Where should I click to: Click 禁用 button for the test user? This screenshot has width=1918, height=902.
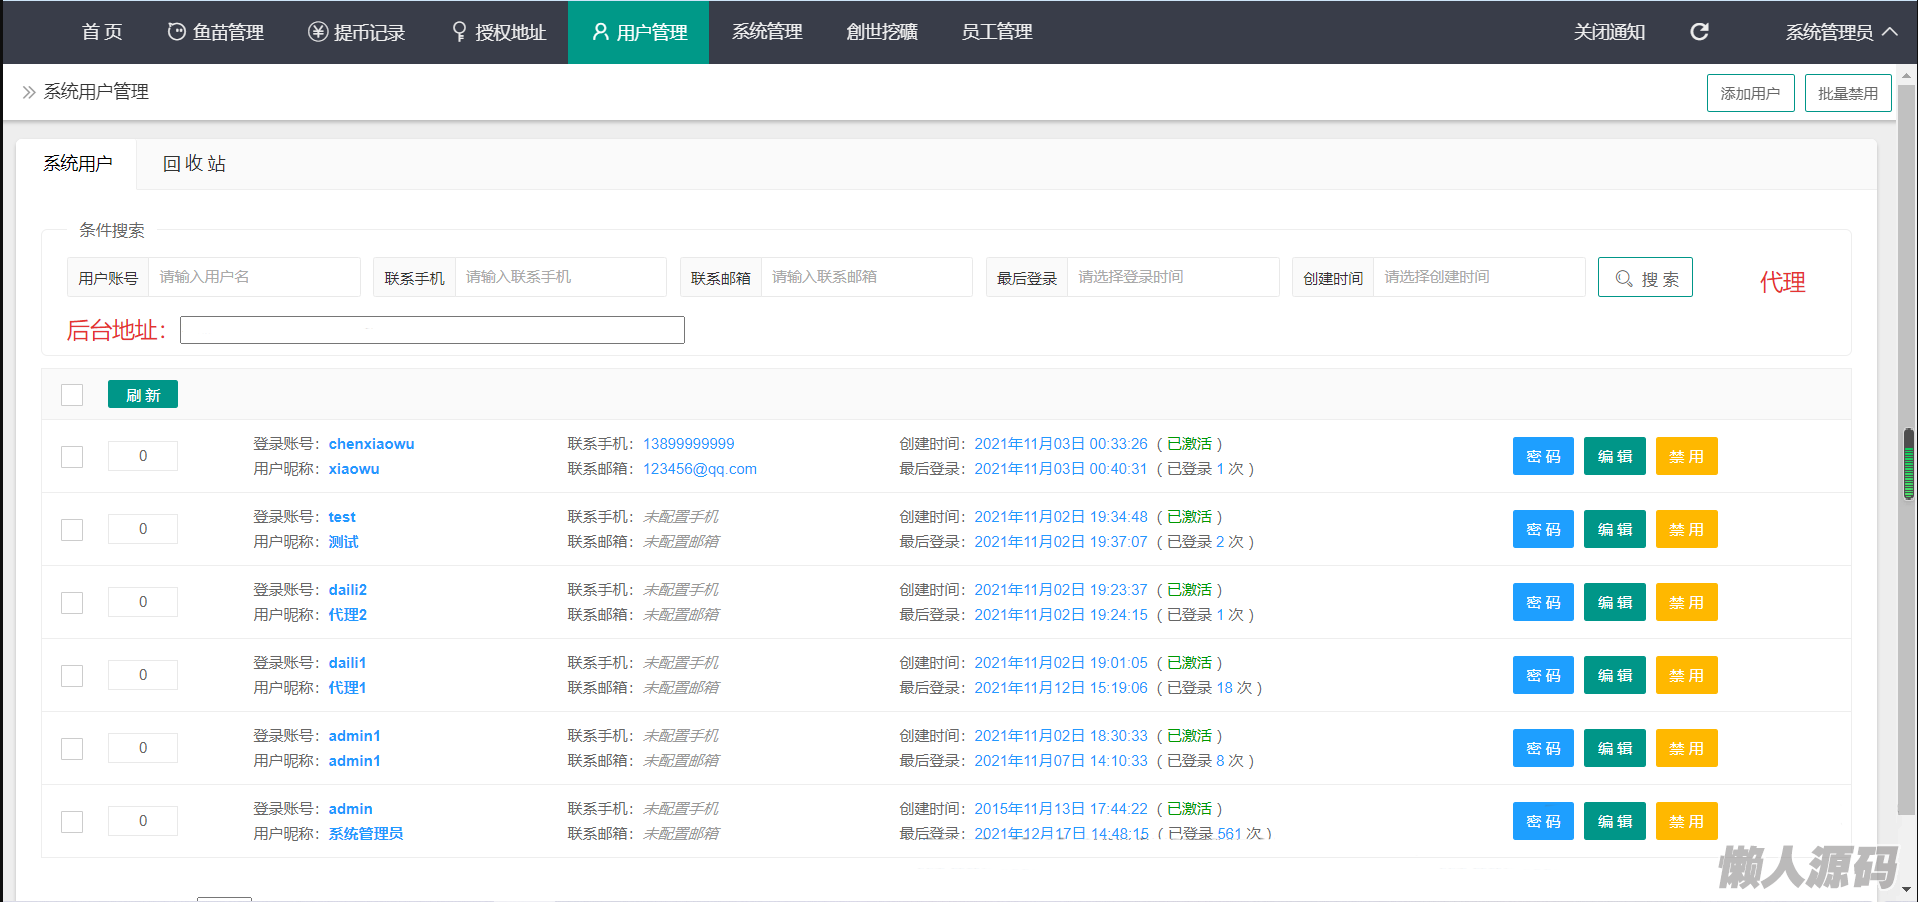pos(1686,530)
